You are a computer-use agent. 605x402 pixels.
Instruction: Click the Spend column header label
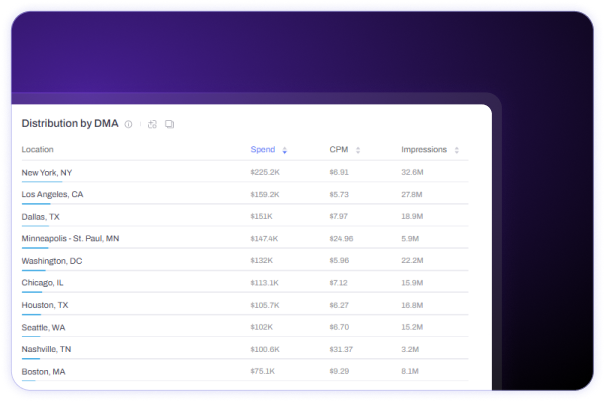tap(263, 150)
